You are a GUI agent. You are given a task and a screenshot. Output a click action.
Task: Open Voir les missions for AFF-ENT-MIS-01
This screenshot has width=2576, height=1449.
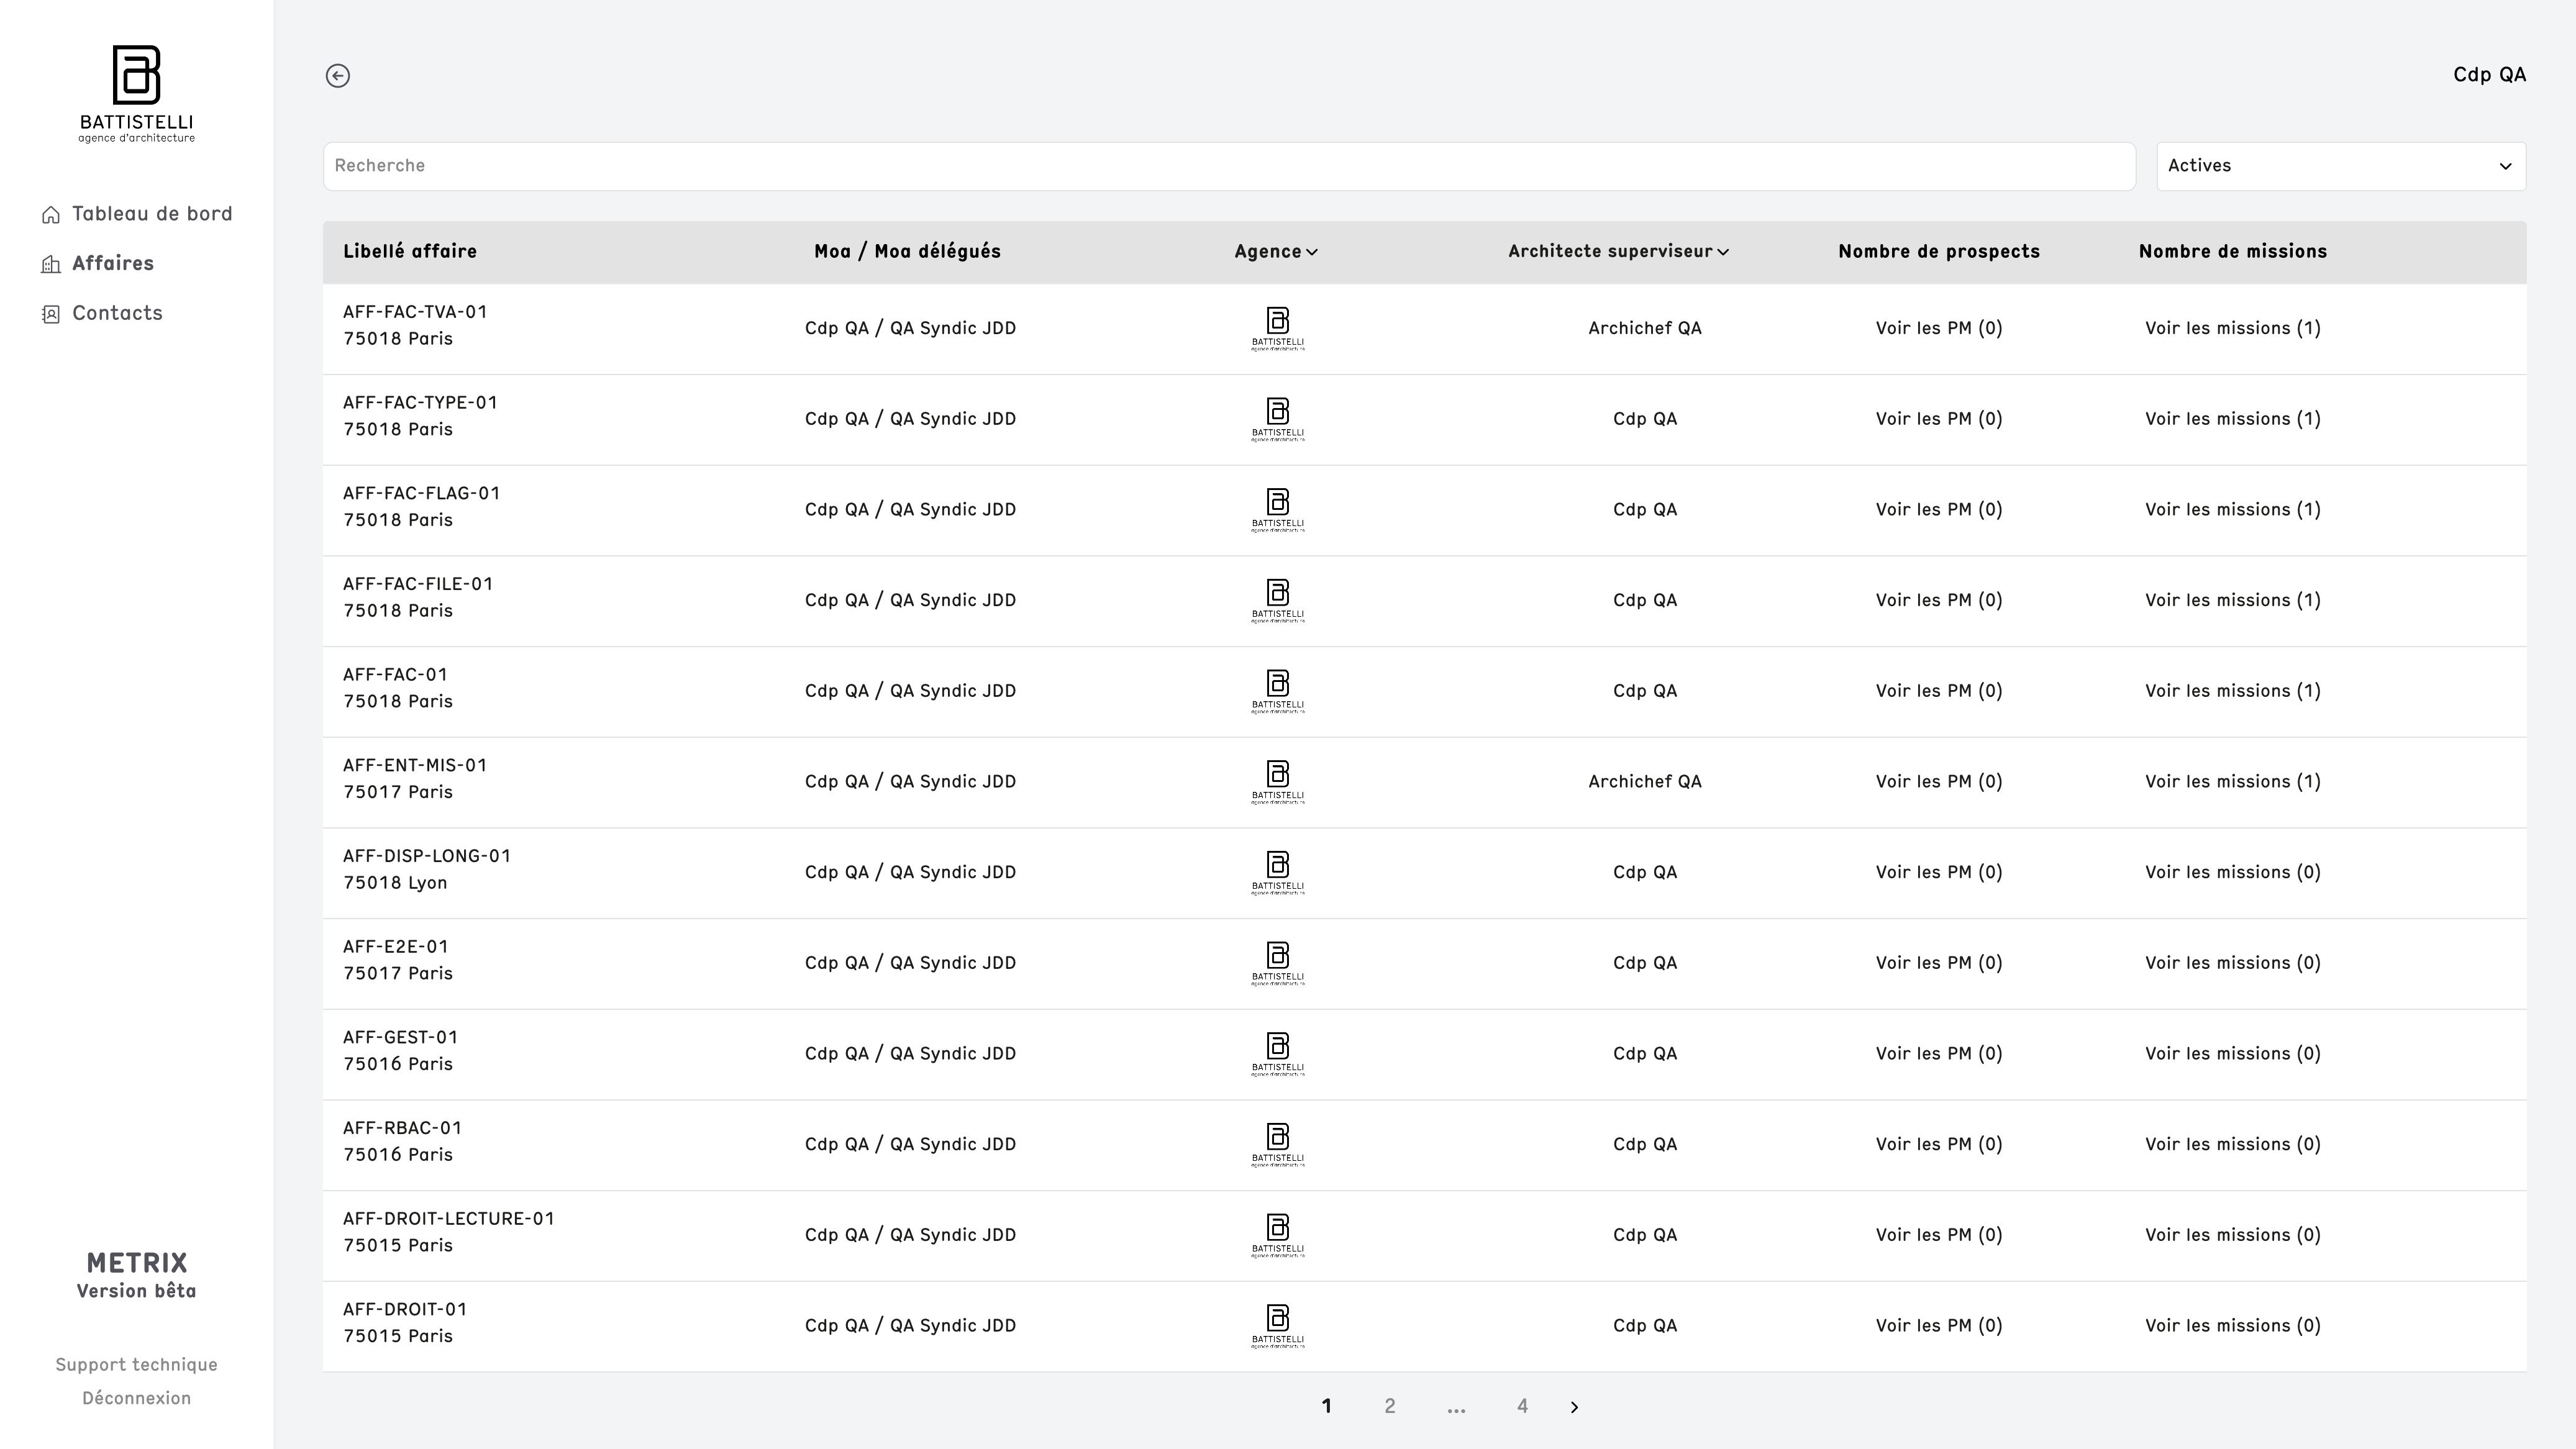click(x=2232, y=782)
